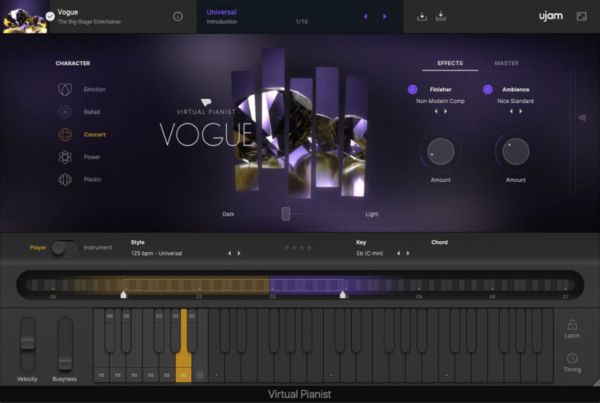Image resolution: width=600 pixels, height=403 pixels.
Task: Open the 125 bpm - Universal style menu
Action: (156, 253)
